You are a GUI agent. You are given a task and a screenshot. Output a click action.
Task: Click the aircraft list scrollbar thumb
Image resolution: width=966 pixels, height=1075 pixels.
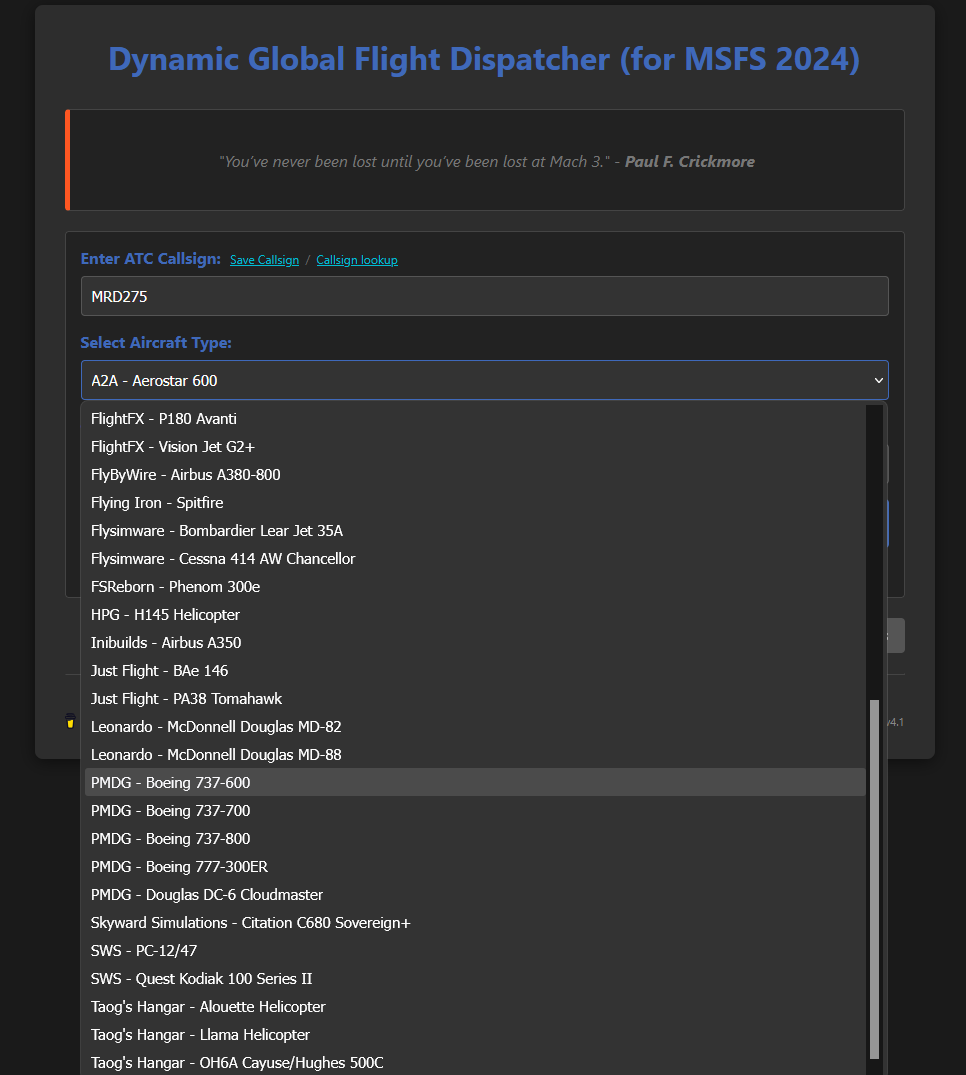point(874,880)
